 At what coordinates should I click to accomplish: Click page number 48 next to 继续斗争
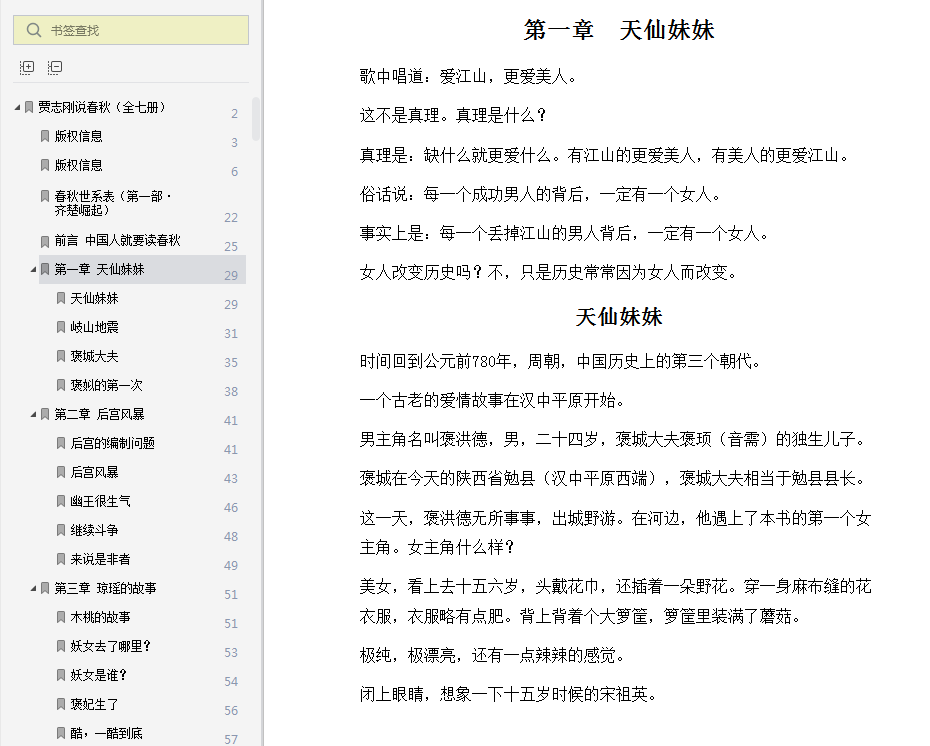(231, 537)
